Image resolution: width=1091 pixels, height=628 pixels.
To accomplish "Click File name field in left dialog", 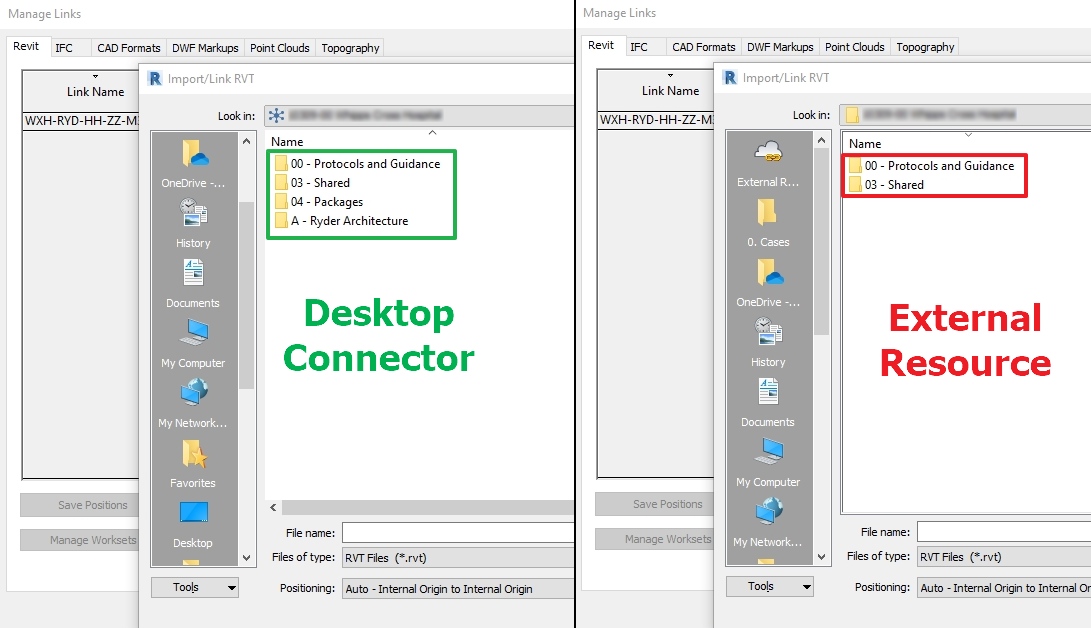I will pyautogui.click(x=458, y=533).
